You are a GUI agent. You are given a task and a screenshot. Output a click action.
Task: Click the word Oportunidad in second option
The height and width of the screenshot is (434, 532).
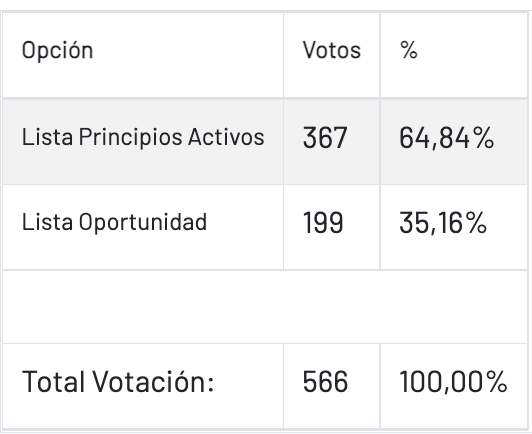[143, 222]
